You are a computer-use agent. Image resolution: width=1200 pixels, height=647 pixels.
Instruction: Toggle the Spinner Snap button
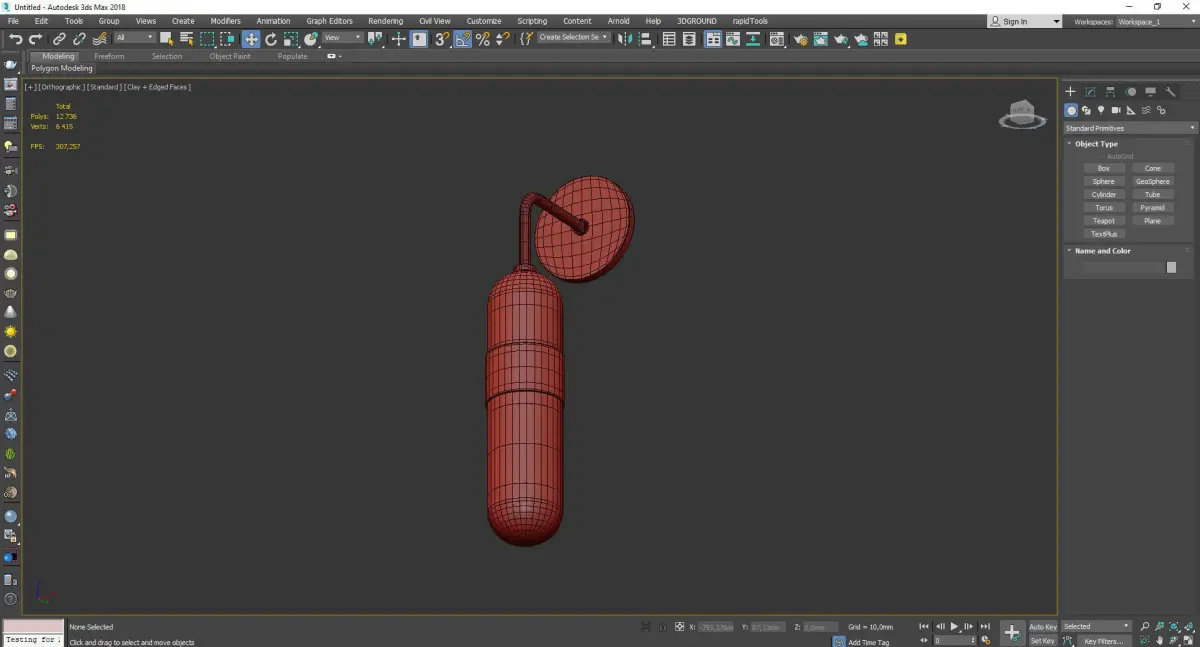[503, 39]
